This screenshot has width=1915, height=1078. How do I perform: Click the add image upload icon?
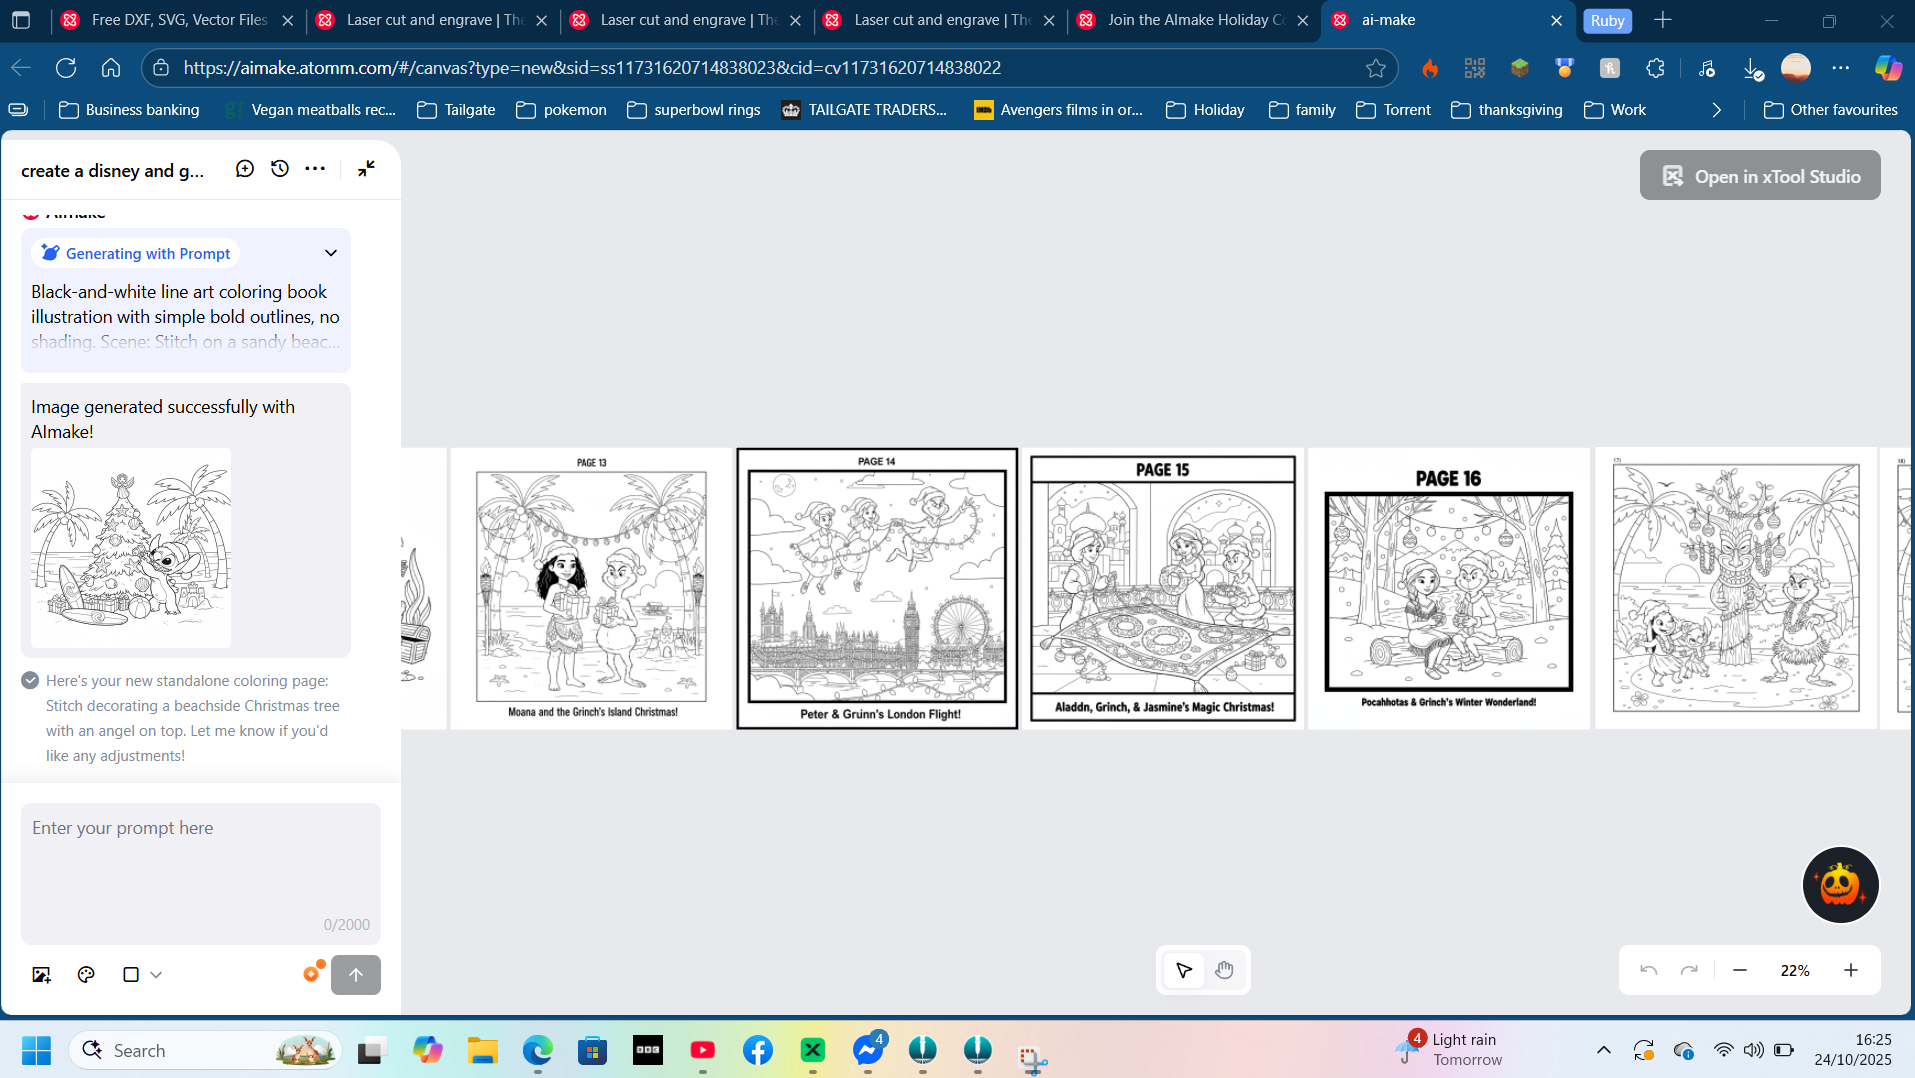point(41,975)
